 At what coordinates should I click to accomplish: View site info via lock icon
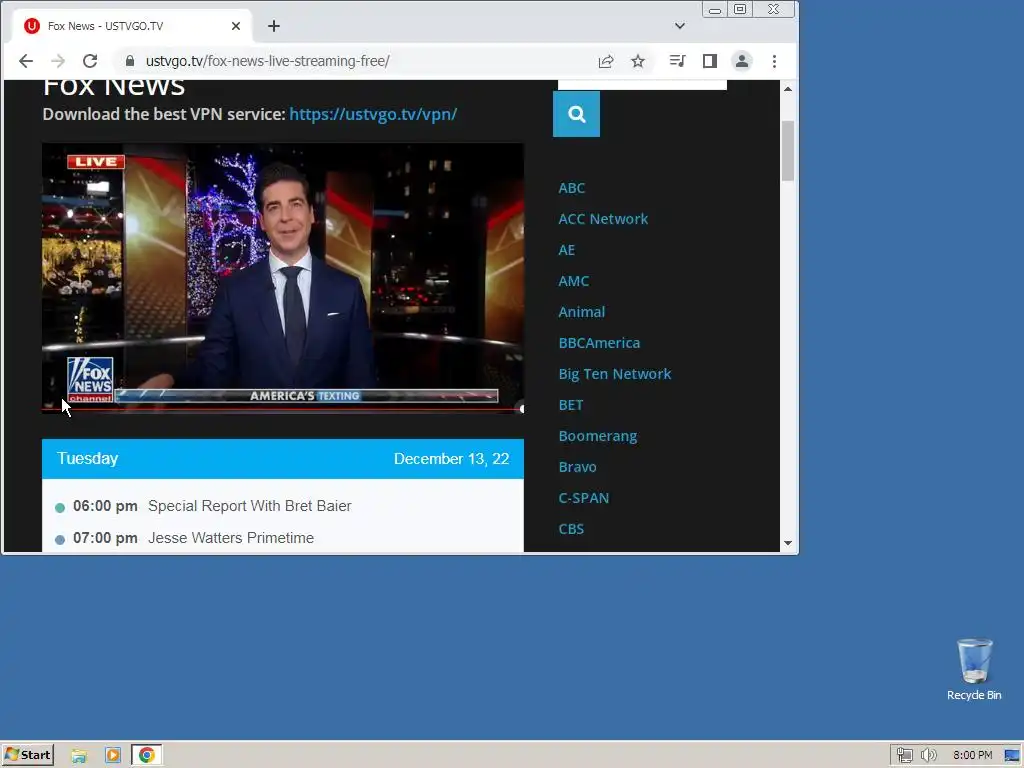click(129, 61)
